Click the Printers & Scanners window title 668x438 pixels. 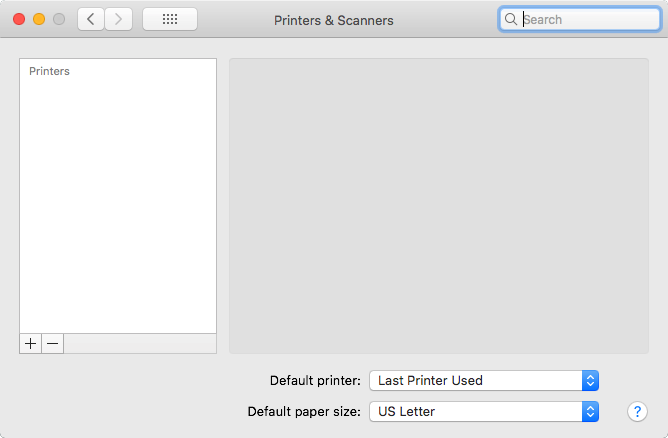[333, 20]
